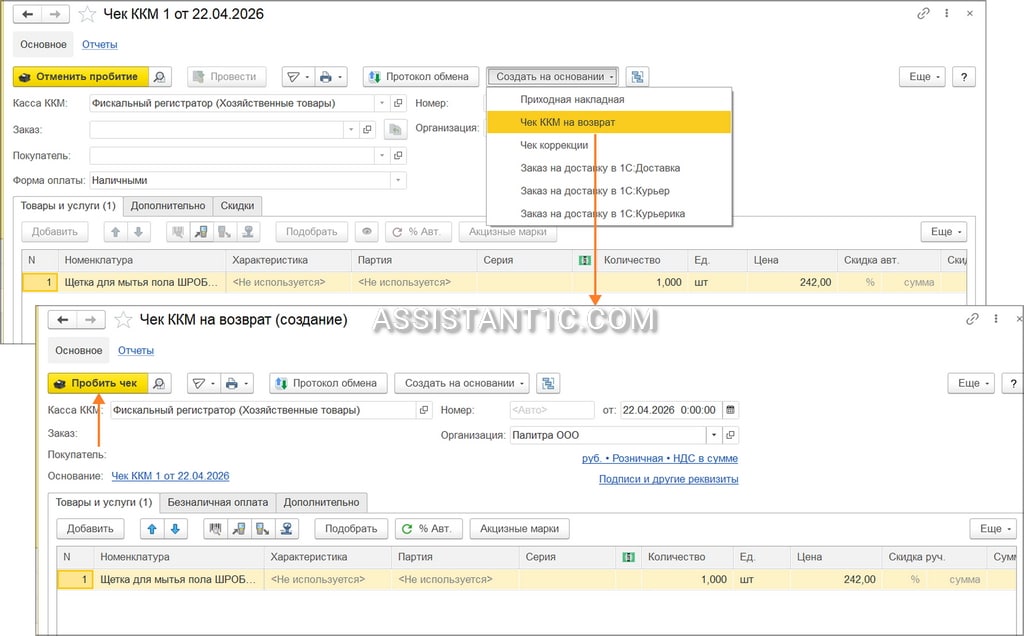Open send dropdown in Чек ККМ 1 toolbar
The image size is (1024, 636).
pos(298,76)
